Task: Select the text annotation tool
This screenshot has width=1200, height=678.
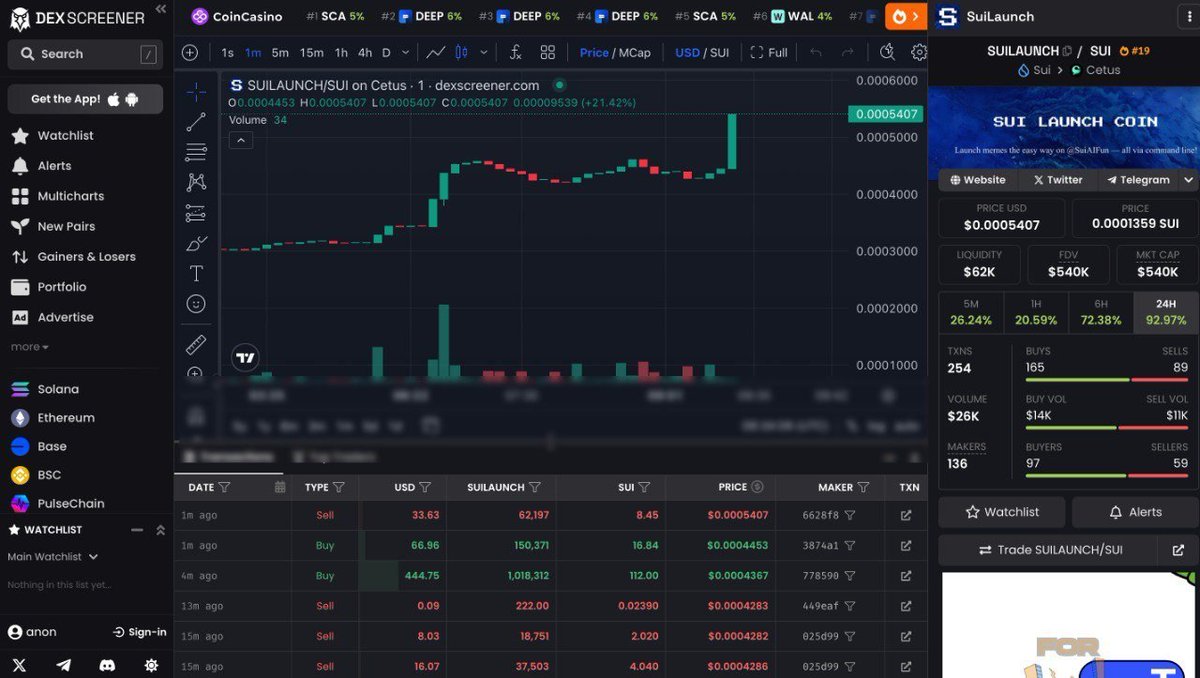Action: pos(196,273)
